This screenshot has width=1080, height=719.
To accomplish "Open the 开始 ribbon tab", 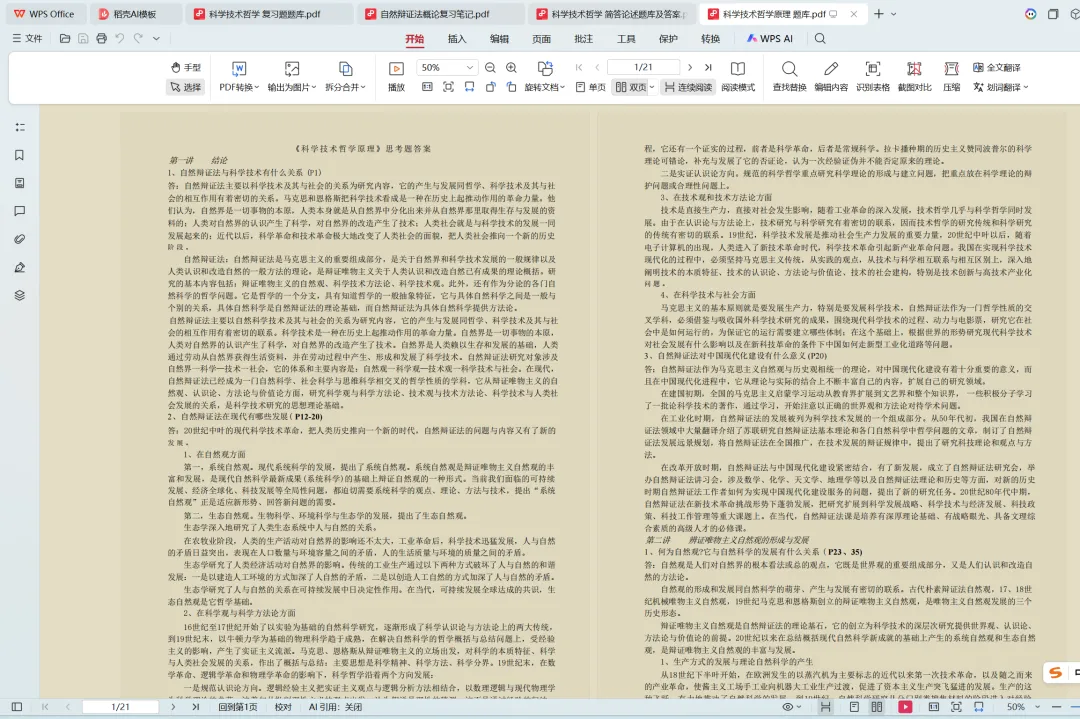I will coord(415,39).
